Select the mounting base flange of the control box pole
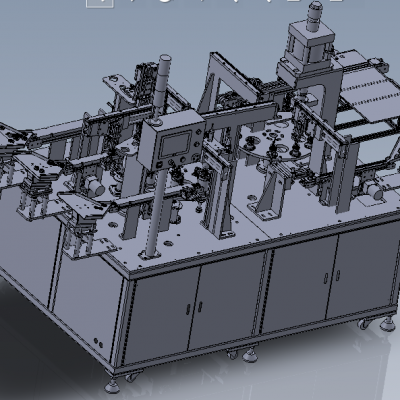The height and width of the screenshot is (400, 400). pos(150,255)
